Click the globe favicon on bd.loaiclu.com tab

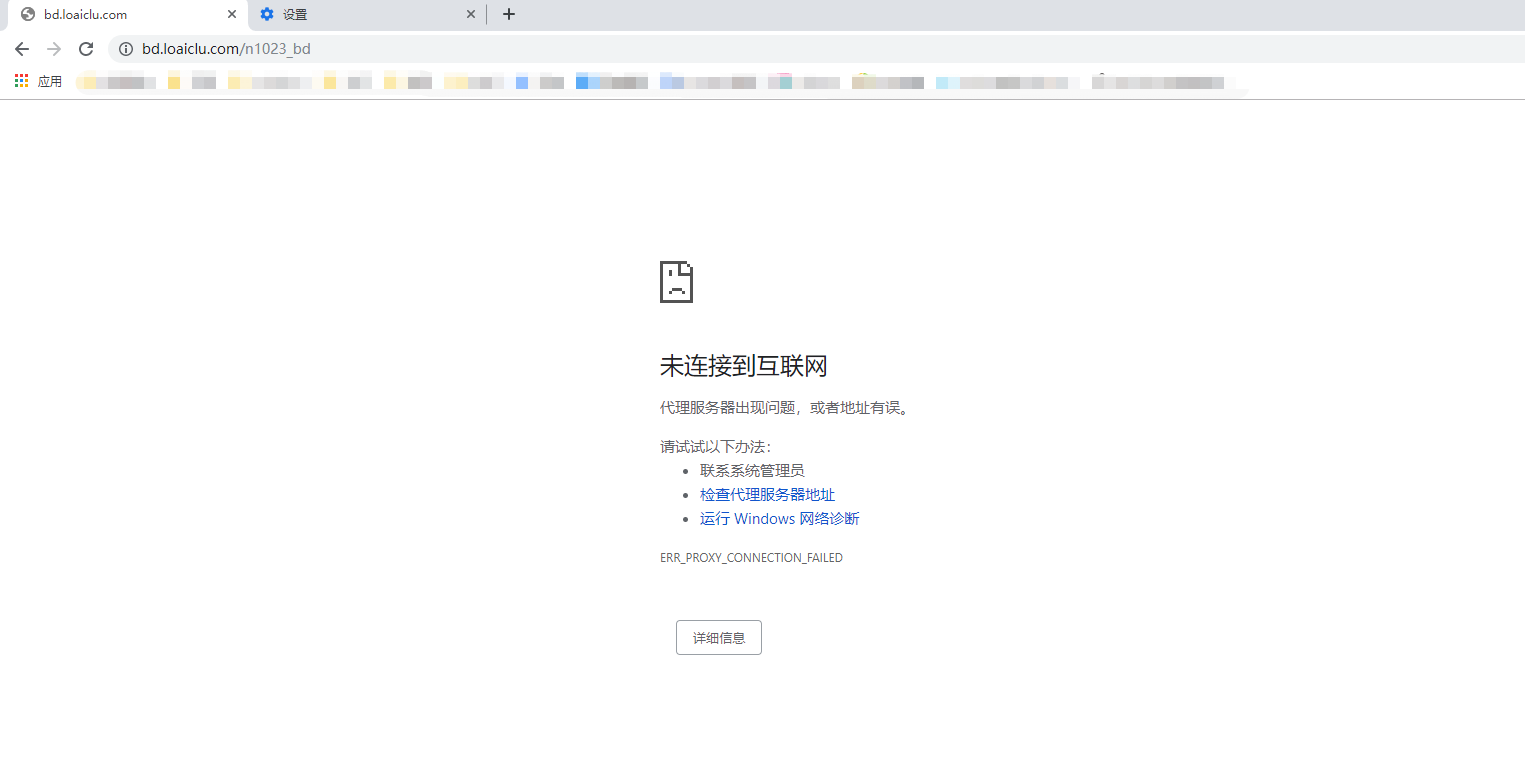28,14
